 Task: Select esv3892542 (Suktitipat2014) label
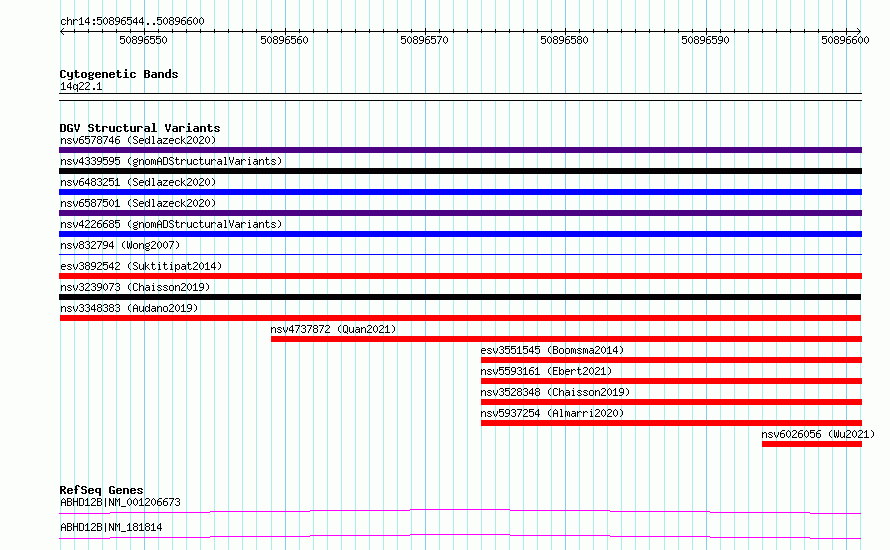click(x=141, y=266)
